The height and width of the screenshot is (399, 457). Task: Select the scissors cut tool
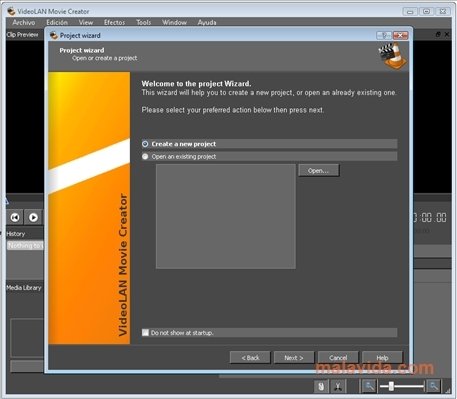tap(338, 386)
